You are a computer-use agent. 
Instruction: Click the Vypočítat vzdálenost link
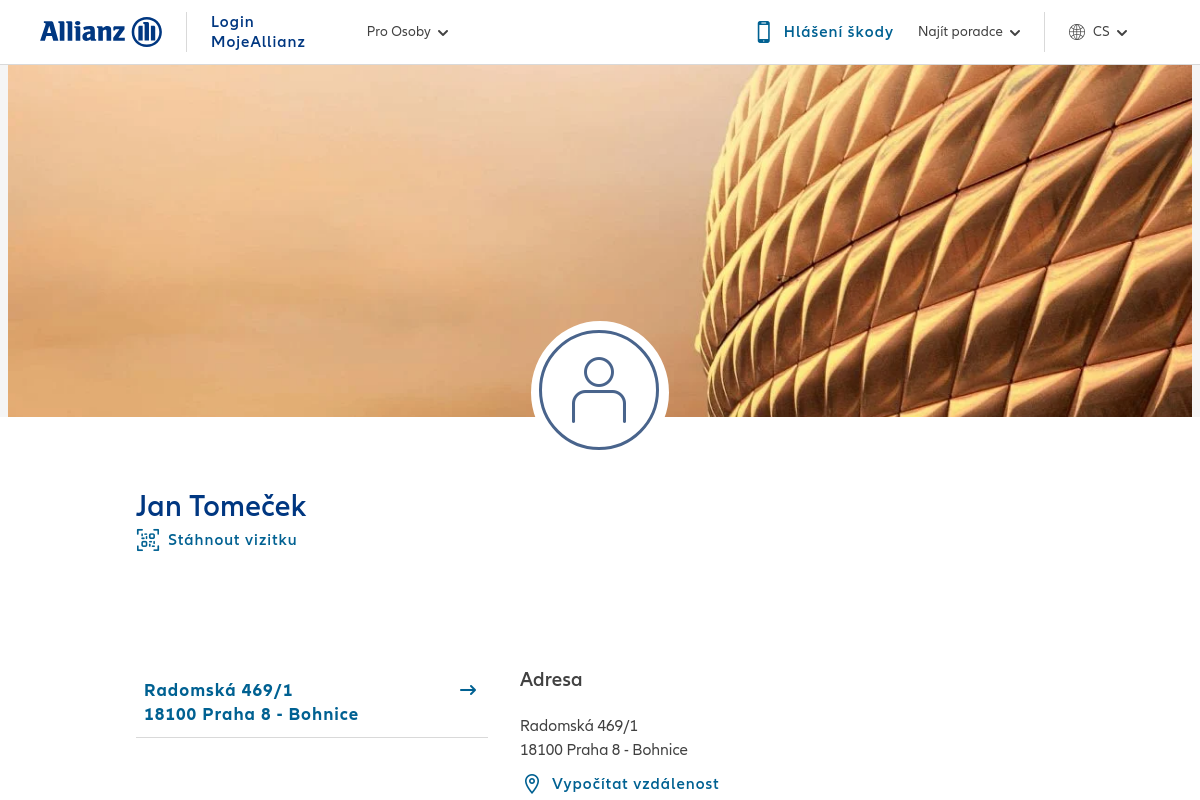[x=636, y=784]
